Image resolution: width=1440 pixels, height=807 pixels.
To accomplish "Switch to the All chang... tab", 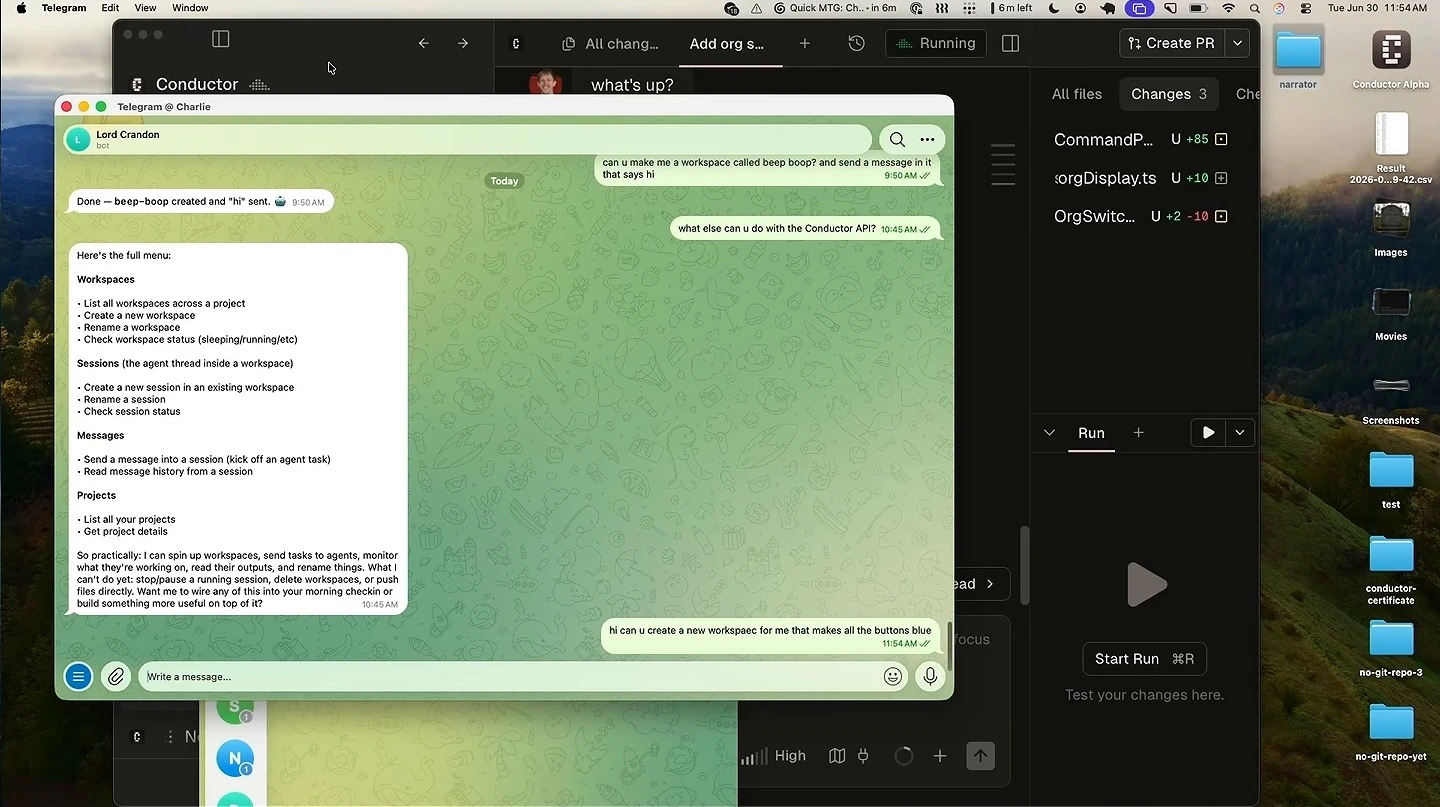I will [611, 44].
